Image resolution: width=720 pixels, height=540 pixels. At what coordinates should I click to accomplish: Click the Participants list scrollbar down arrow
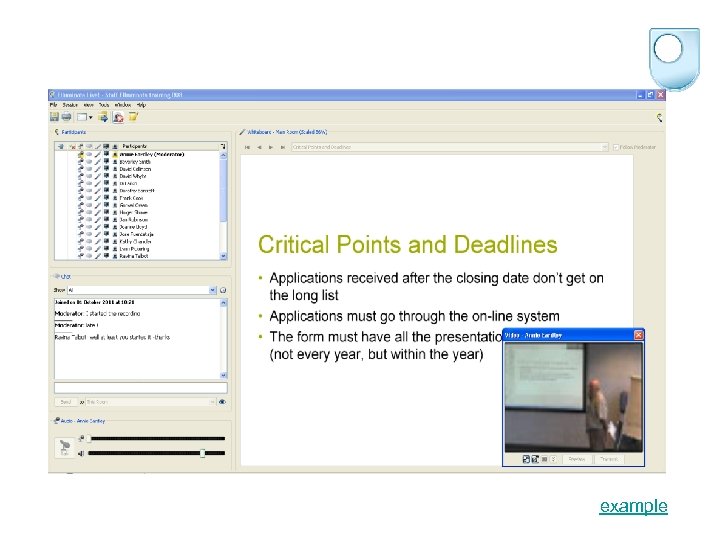(x=224, y=256)
